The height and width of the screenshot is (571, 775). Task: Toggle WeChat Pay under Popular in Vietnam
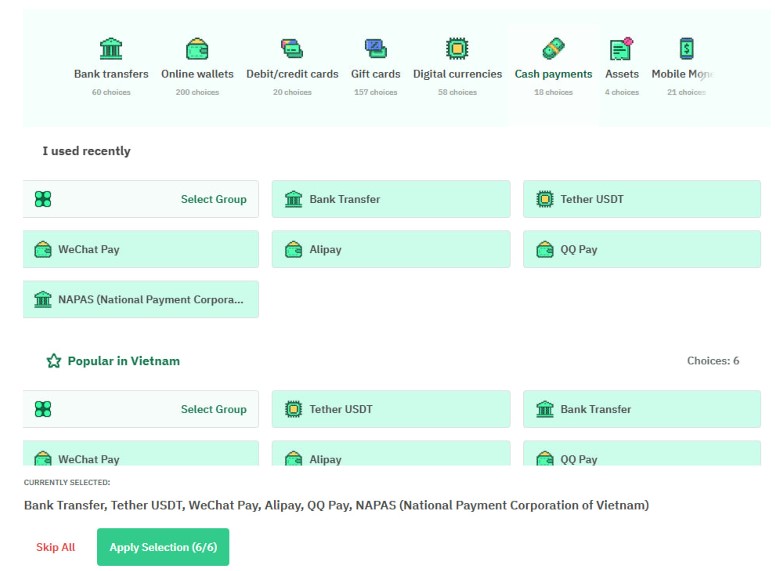pos(140,453)
